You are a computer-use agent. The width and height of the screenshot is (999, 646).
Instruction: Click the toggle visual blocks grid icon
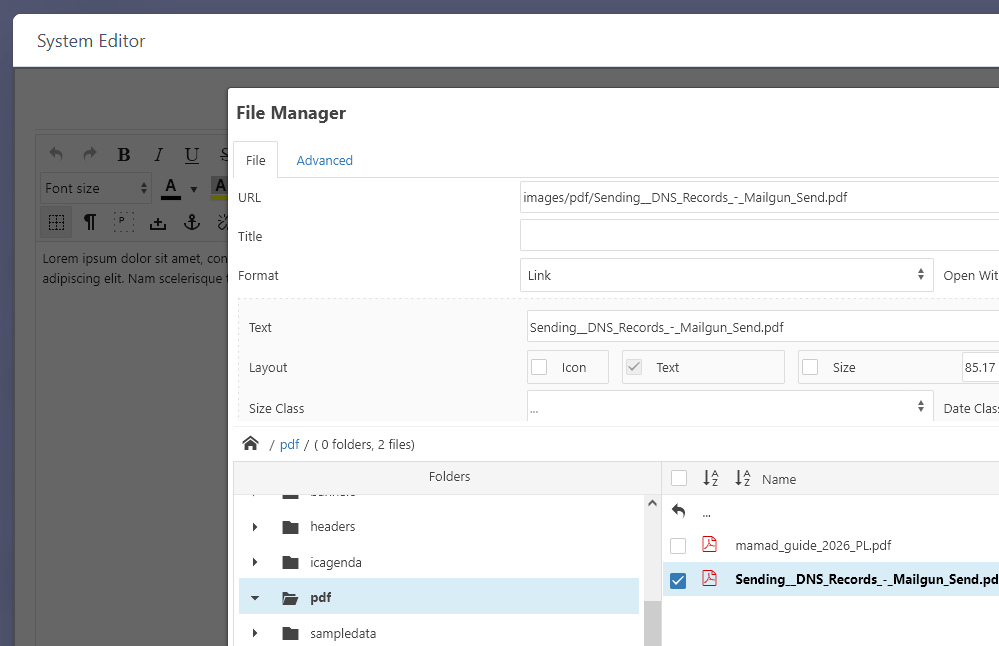57,222
